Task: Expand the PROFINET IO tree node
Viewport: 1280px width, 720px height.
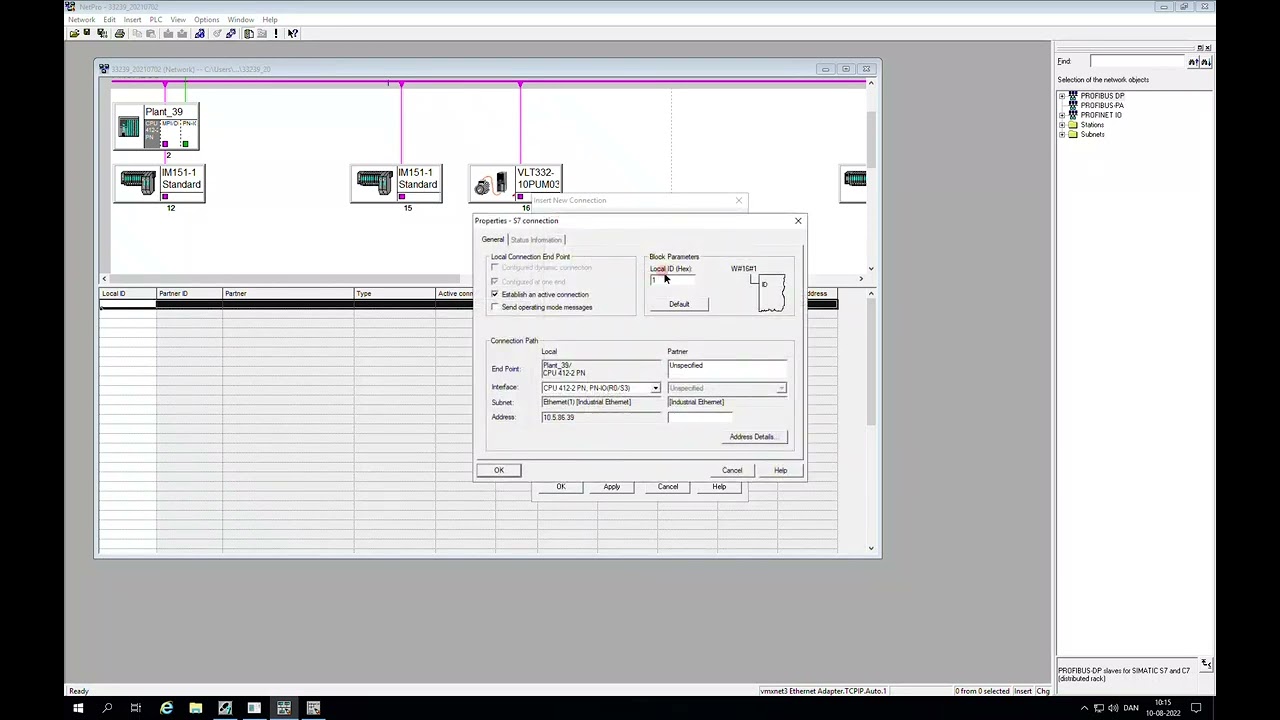Action: tap(1062, 115)
